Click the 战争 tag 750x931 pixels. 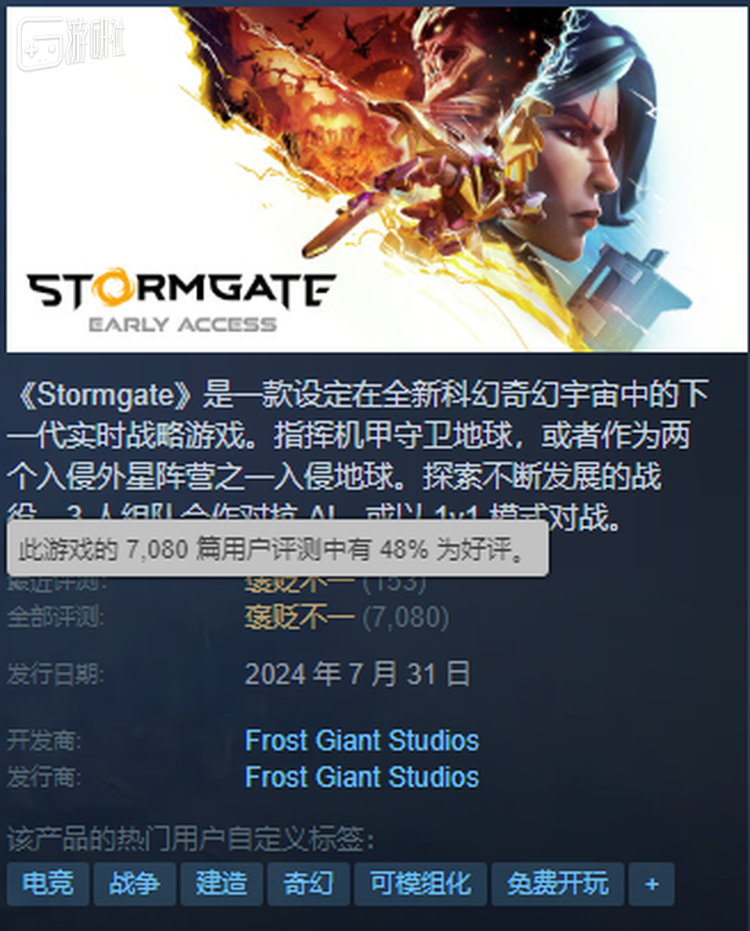[135, 884]
